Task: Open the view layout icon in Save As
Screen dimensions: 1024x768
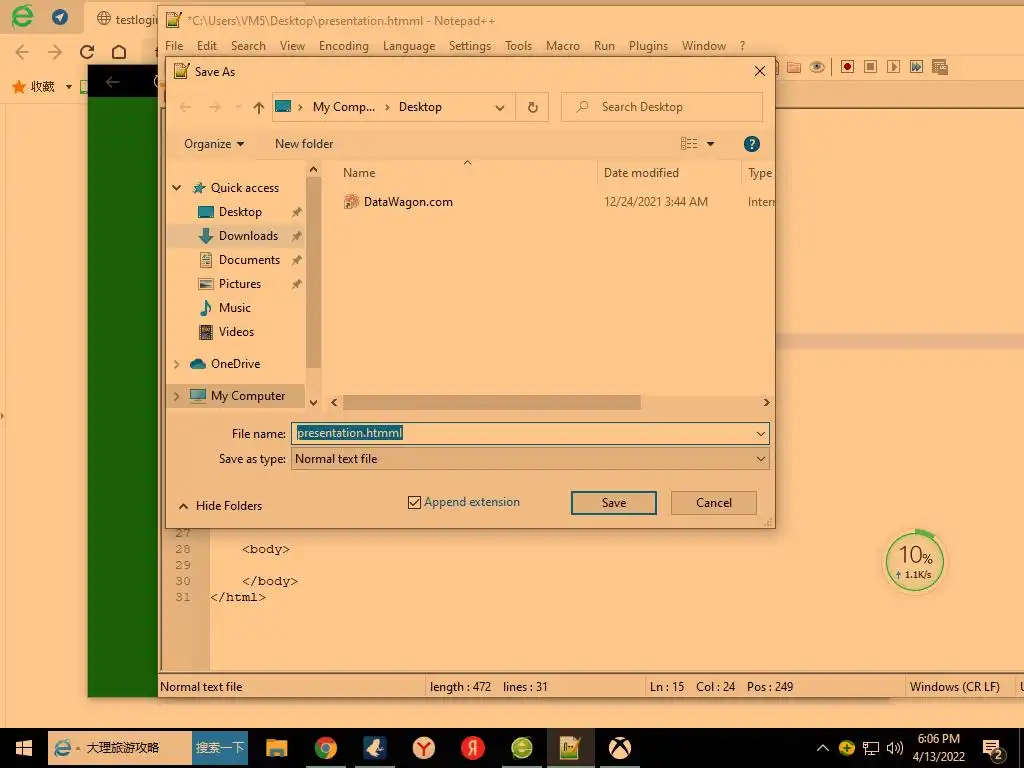Action: pyautogui.click(x=689, y=144)
